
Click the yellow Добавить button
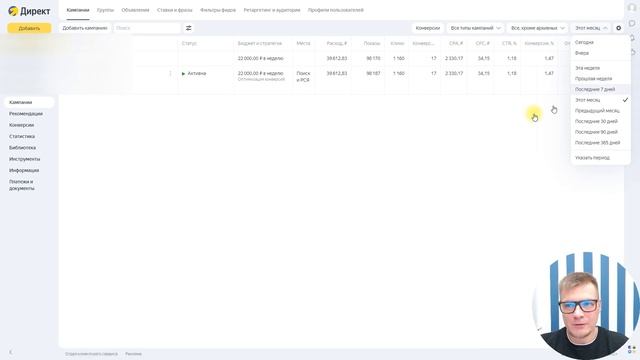tap(29, 28)
